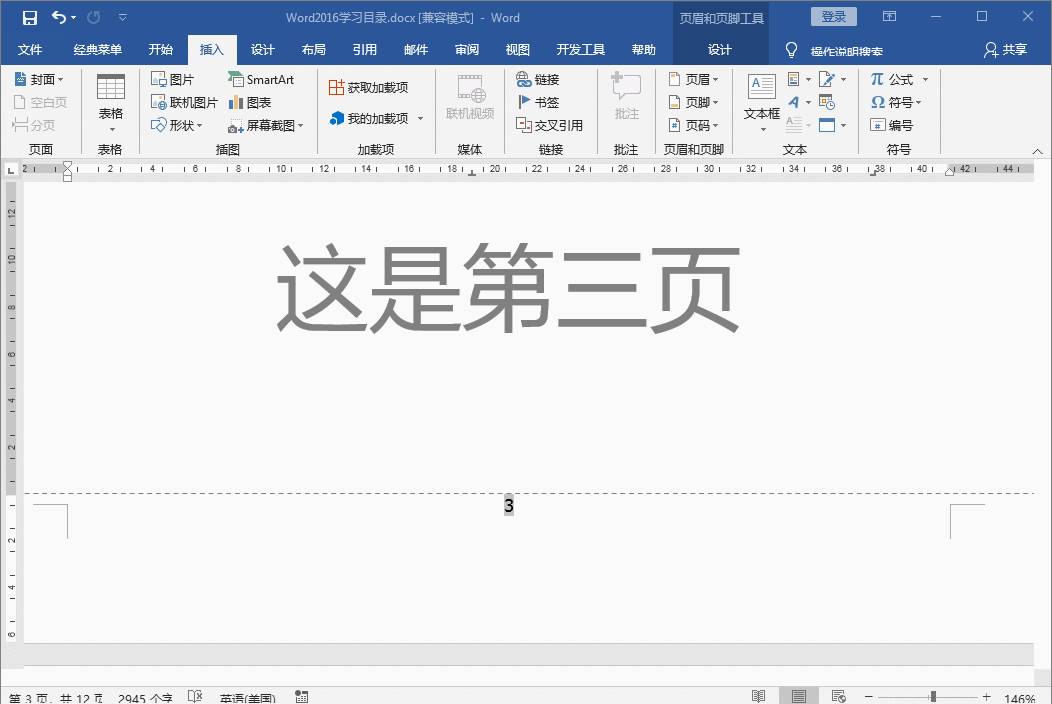Switch to the 引用 tab
This screenshot has height=704, width=1052.
[x=364, y=50]
